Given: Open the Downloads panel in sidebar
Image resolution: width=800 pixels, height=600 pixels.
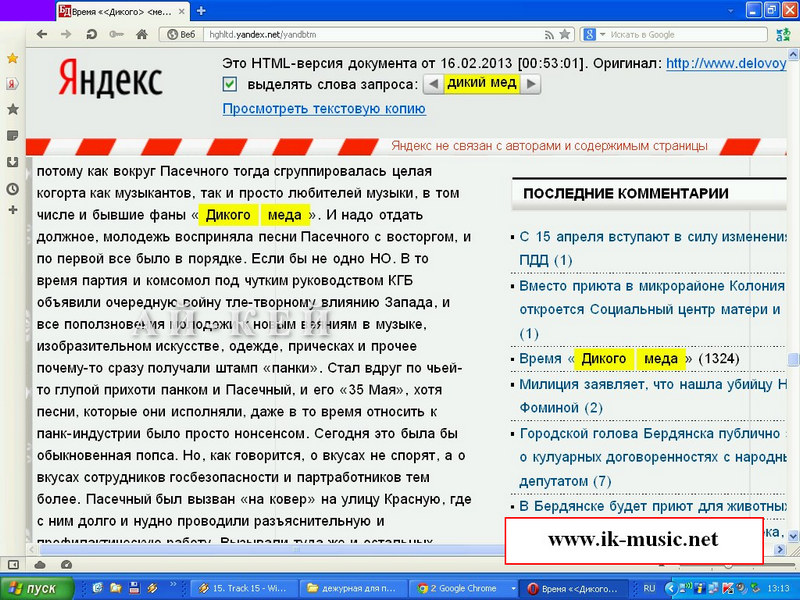Looking at the screenshot, I should pyautogui.click(x=12, y=161).
